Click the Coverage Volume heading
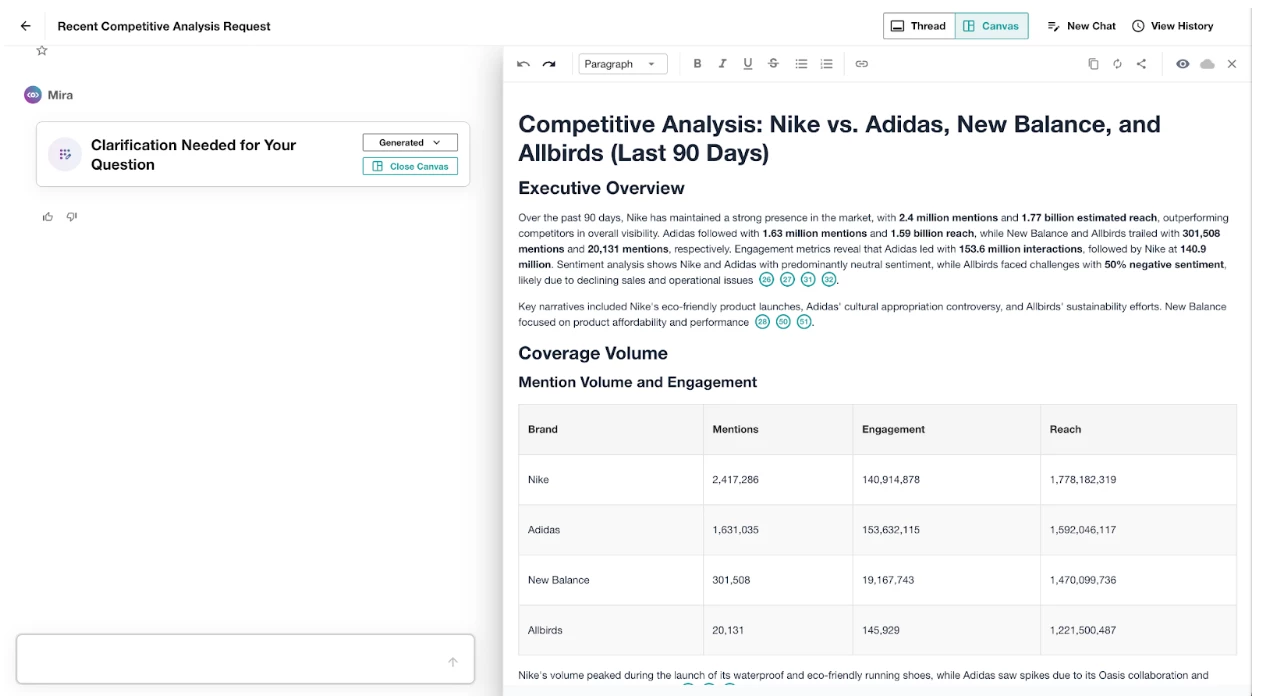Viewport: 1262px width, 700px height. coord(593,353)
